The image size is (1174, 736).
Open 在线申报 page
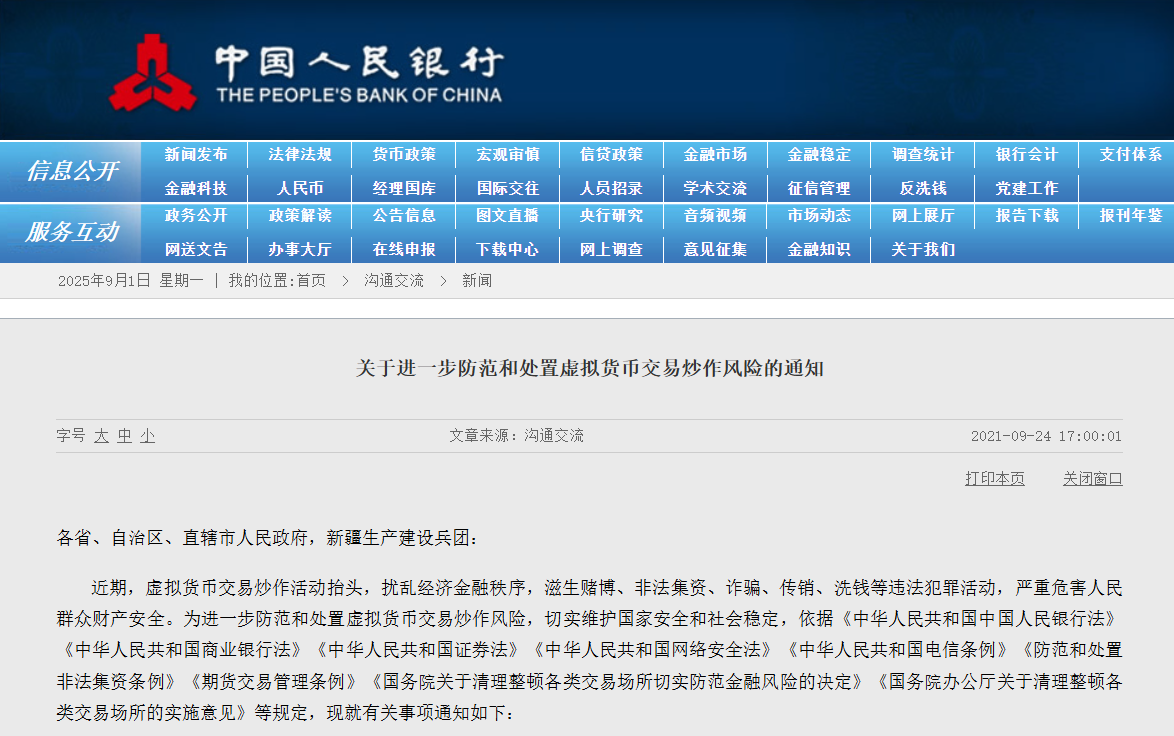(x=404, y=249)
